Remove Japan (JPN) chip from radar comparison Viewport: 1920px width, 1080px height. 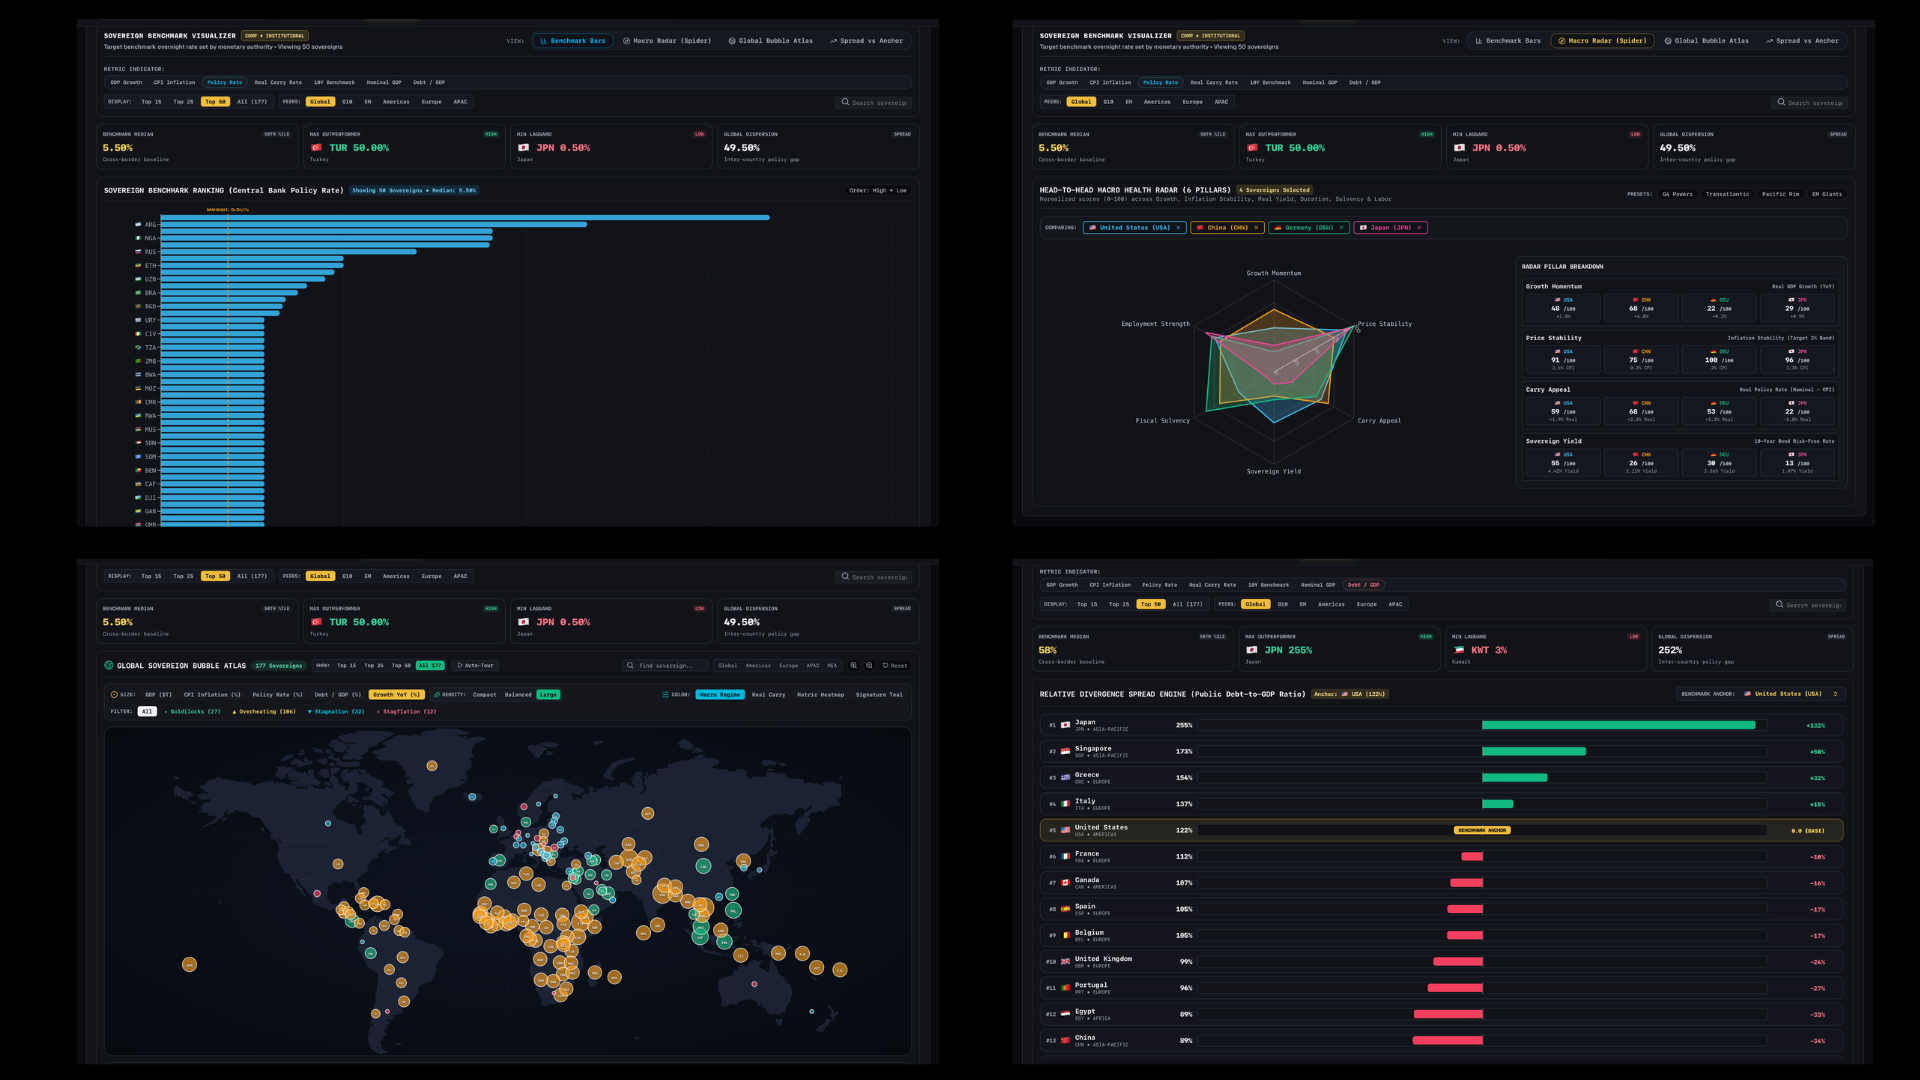point(1419,228)
